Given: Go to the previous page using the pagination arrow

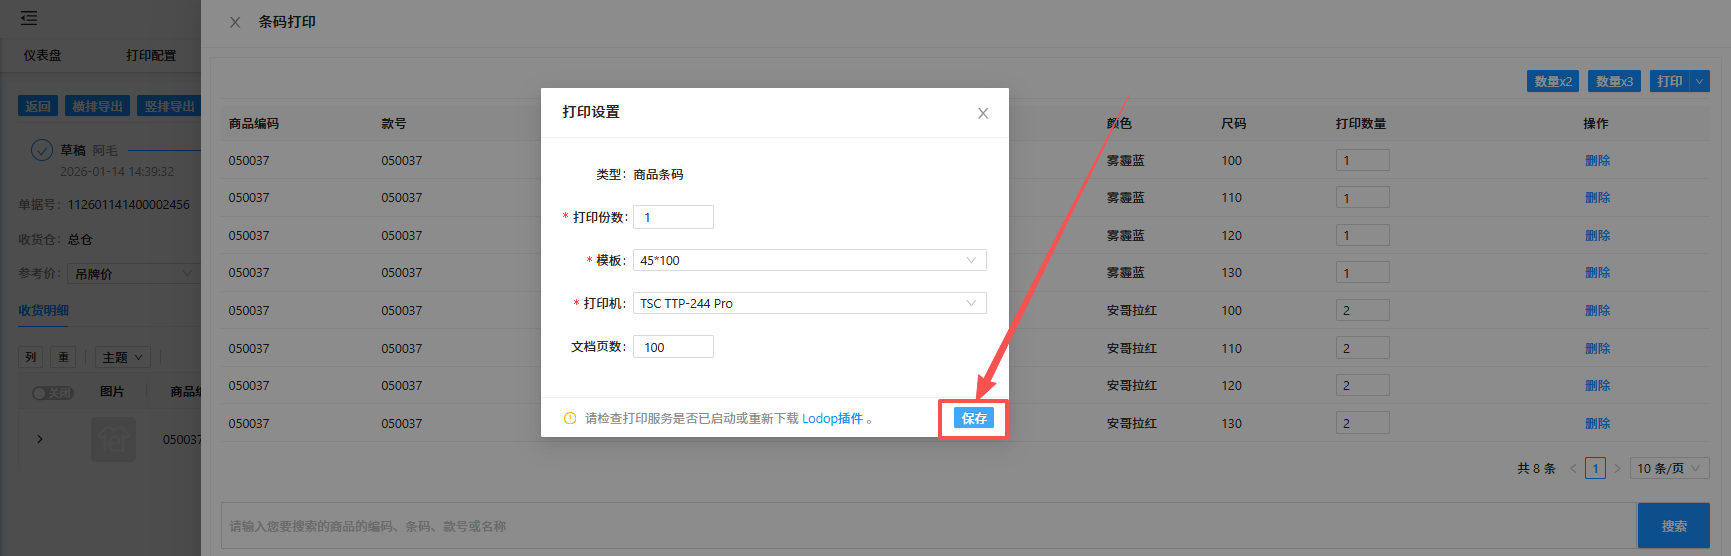Looking at the screenshot, I should coord(1573,468).
